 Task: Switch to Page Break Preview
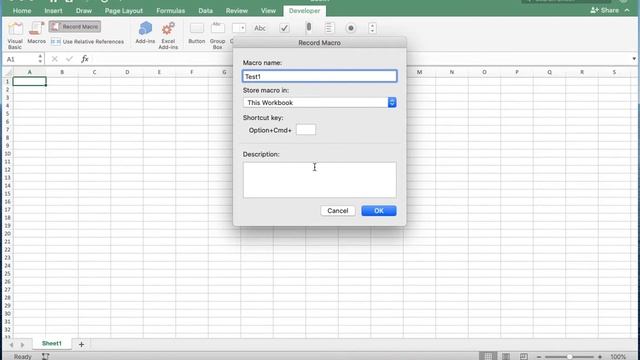point(524,356)
